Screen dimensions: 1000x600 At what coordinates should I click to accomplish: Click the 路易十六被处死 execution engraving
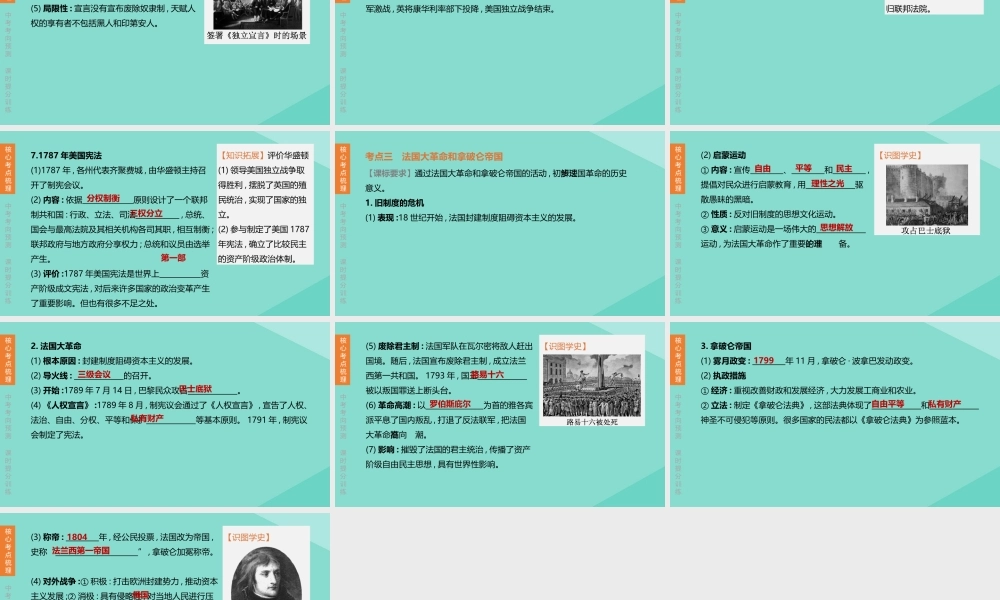592,385
